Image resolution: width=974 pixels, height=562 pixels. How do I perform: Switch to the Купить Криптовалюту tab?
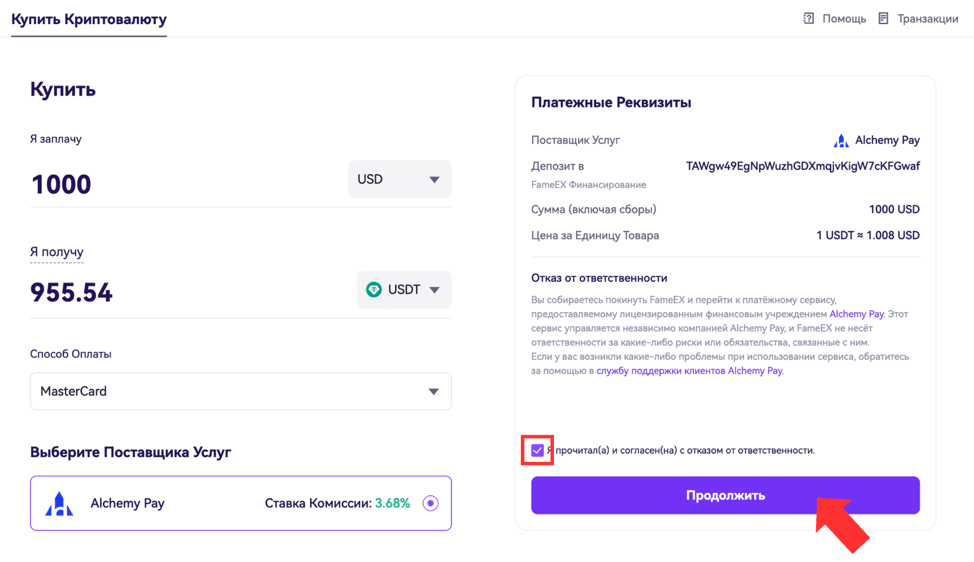point(89,19)
